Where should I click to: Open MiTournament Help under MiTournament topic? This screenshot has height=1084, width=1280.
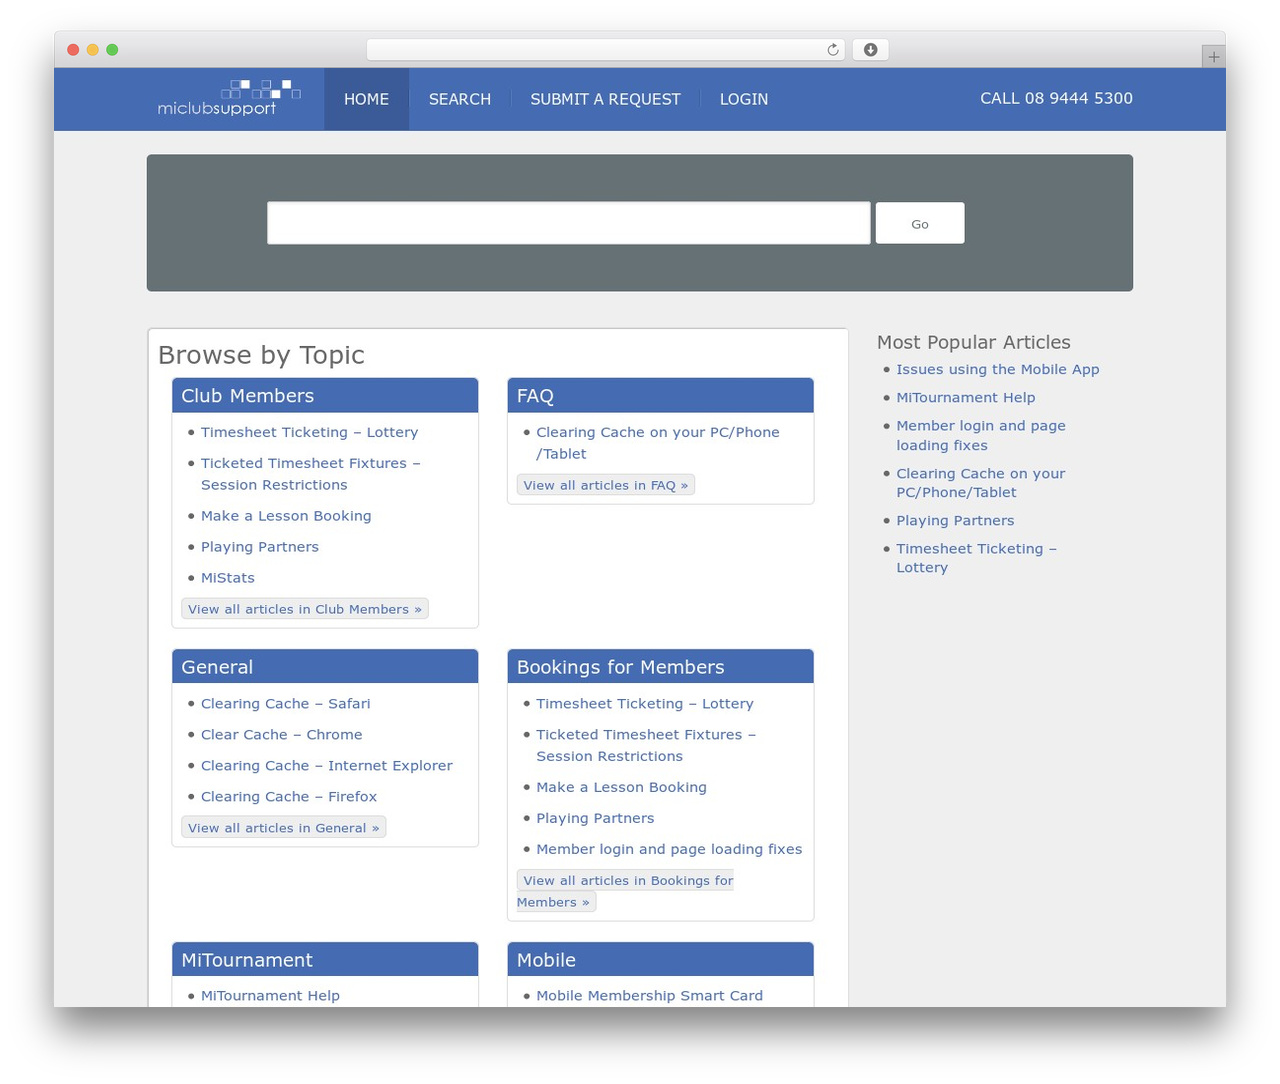(x=270, y=996)
